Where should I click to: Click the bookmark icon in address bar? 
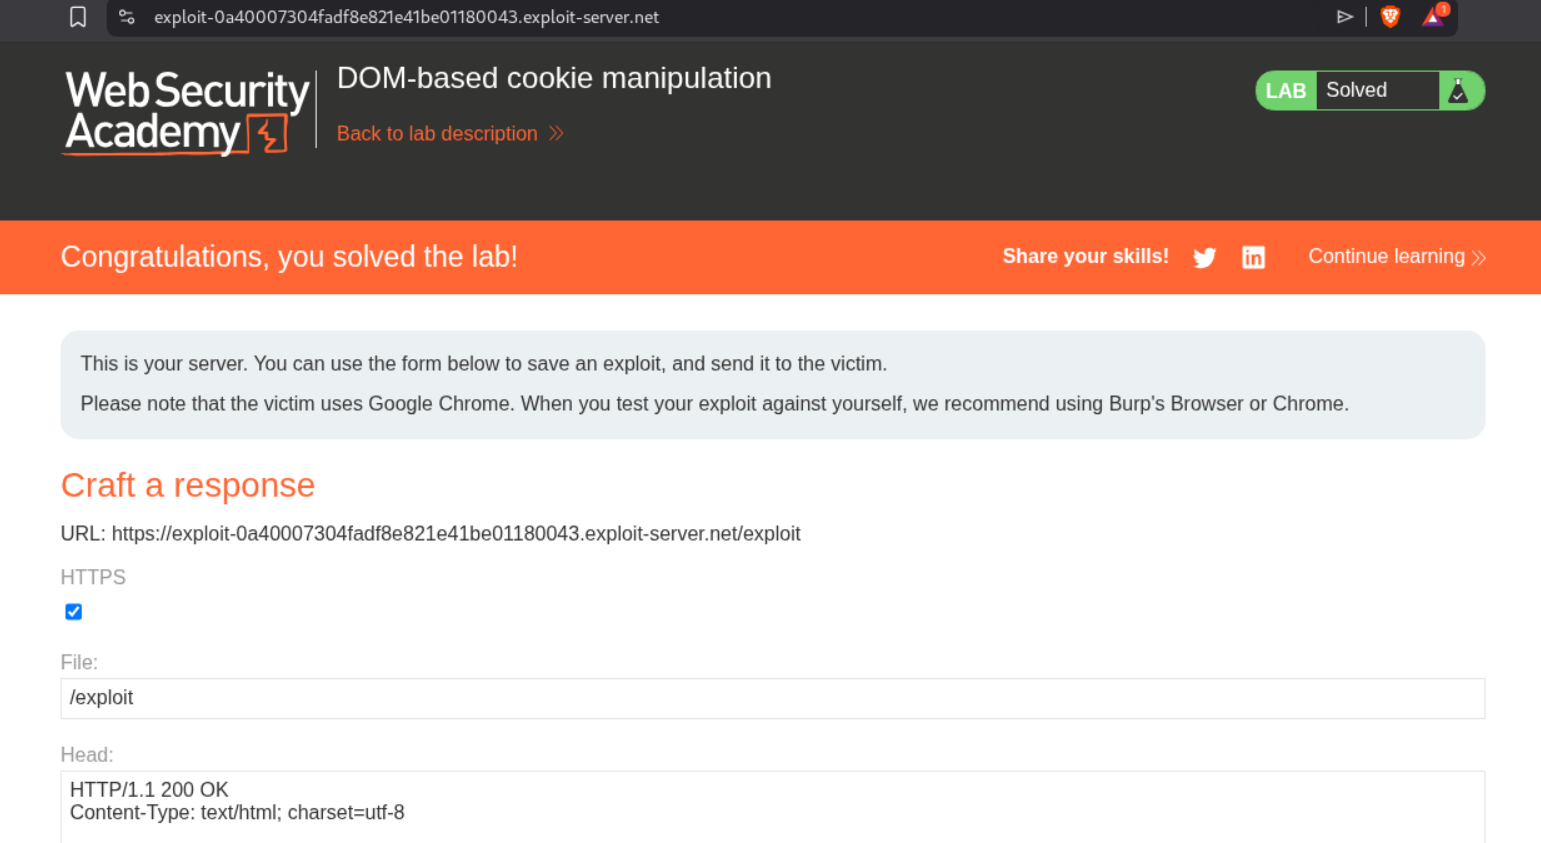[x=78, y=17]
